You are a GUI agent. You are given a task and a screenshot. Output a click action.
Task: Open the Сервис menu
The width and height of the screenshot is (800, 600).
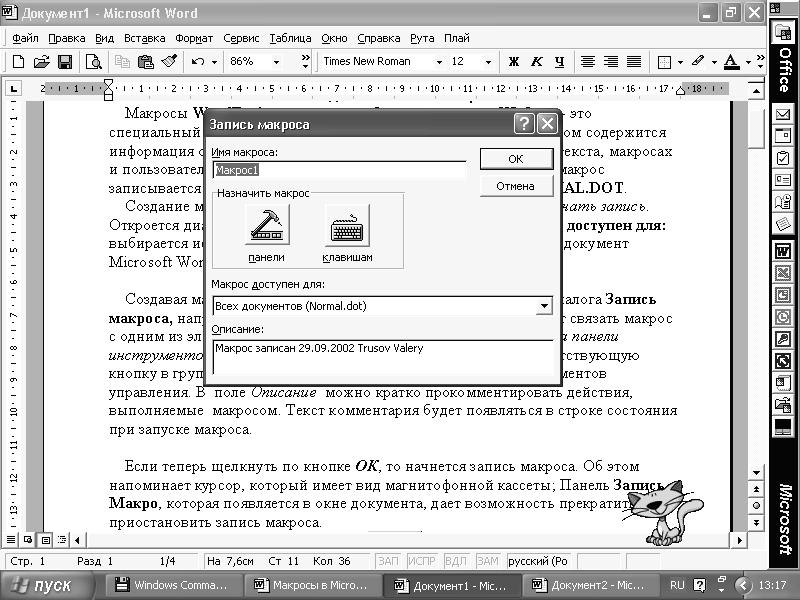click(x=241, y=38)
